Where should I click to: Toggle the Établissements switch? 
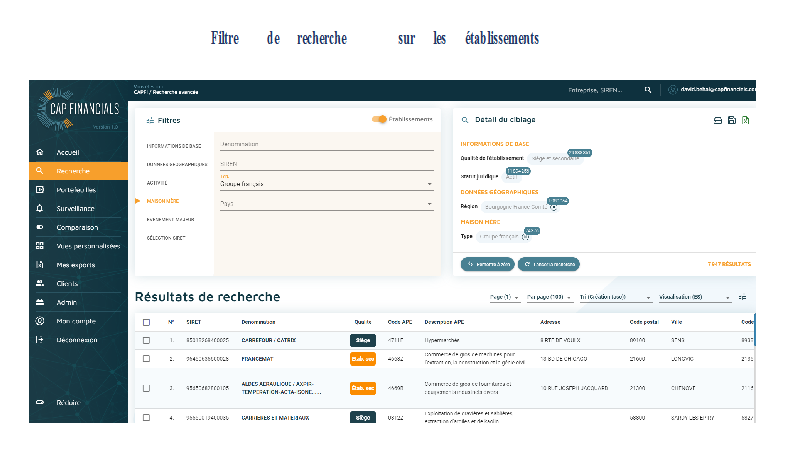pos(380,119)
